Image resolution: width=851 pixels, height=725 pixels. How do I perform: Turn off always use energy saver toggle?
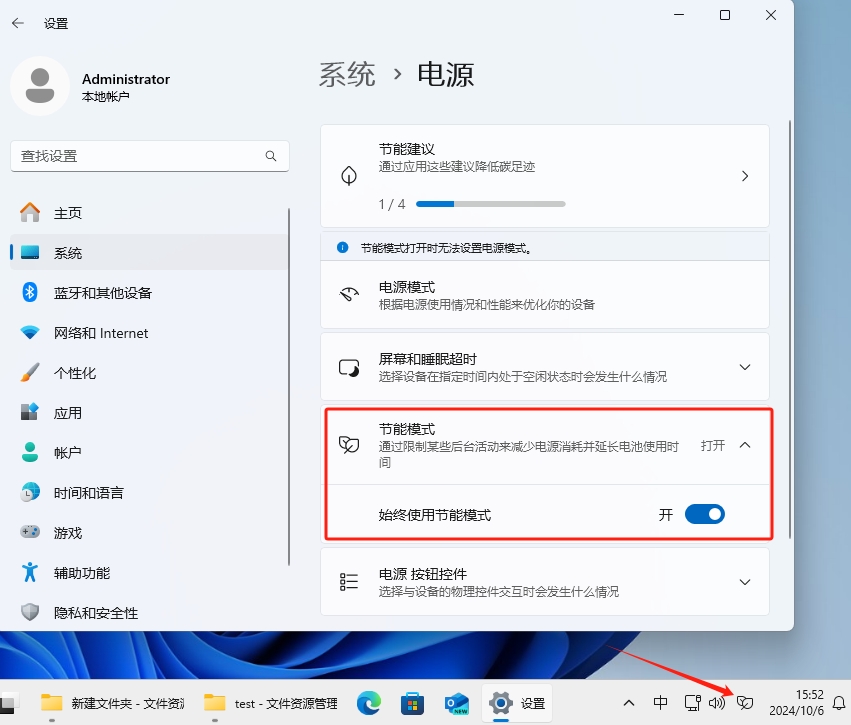coord(704,514)
